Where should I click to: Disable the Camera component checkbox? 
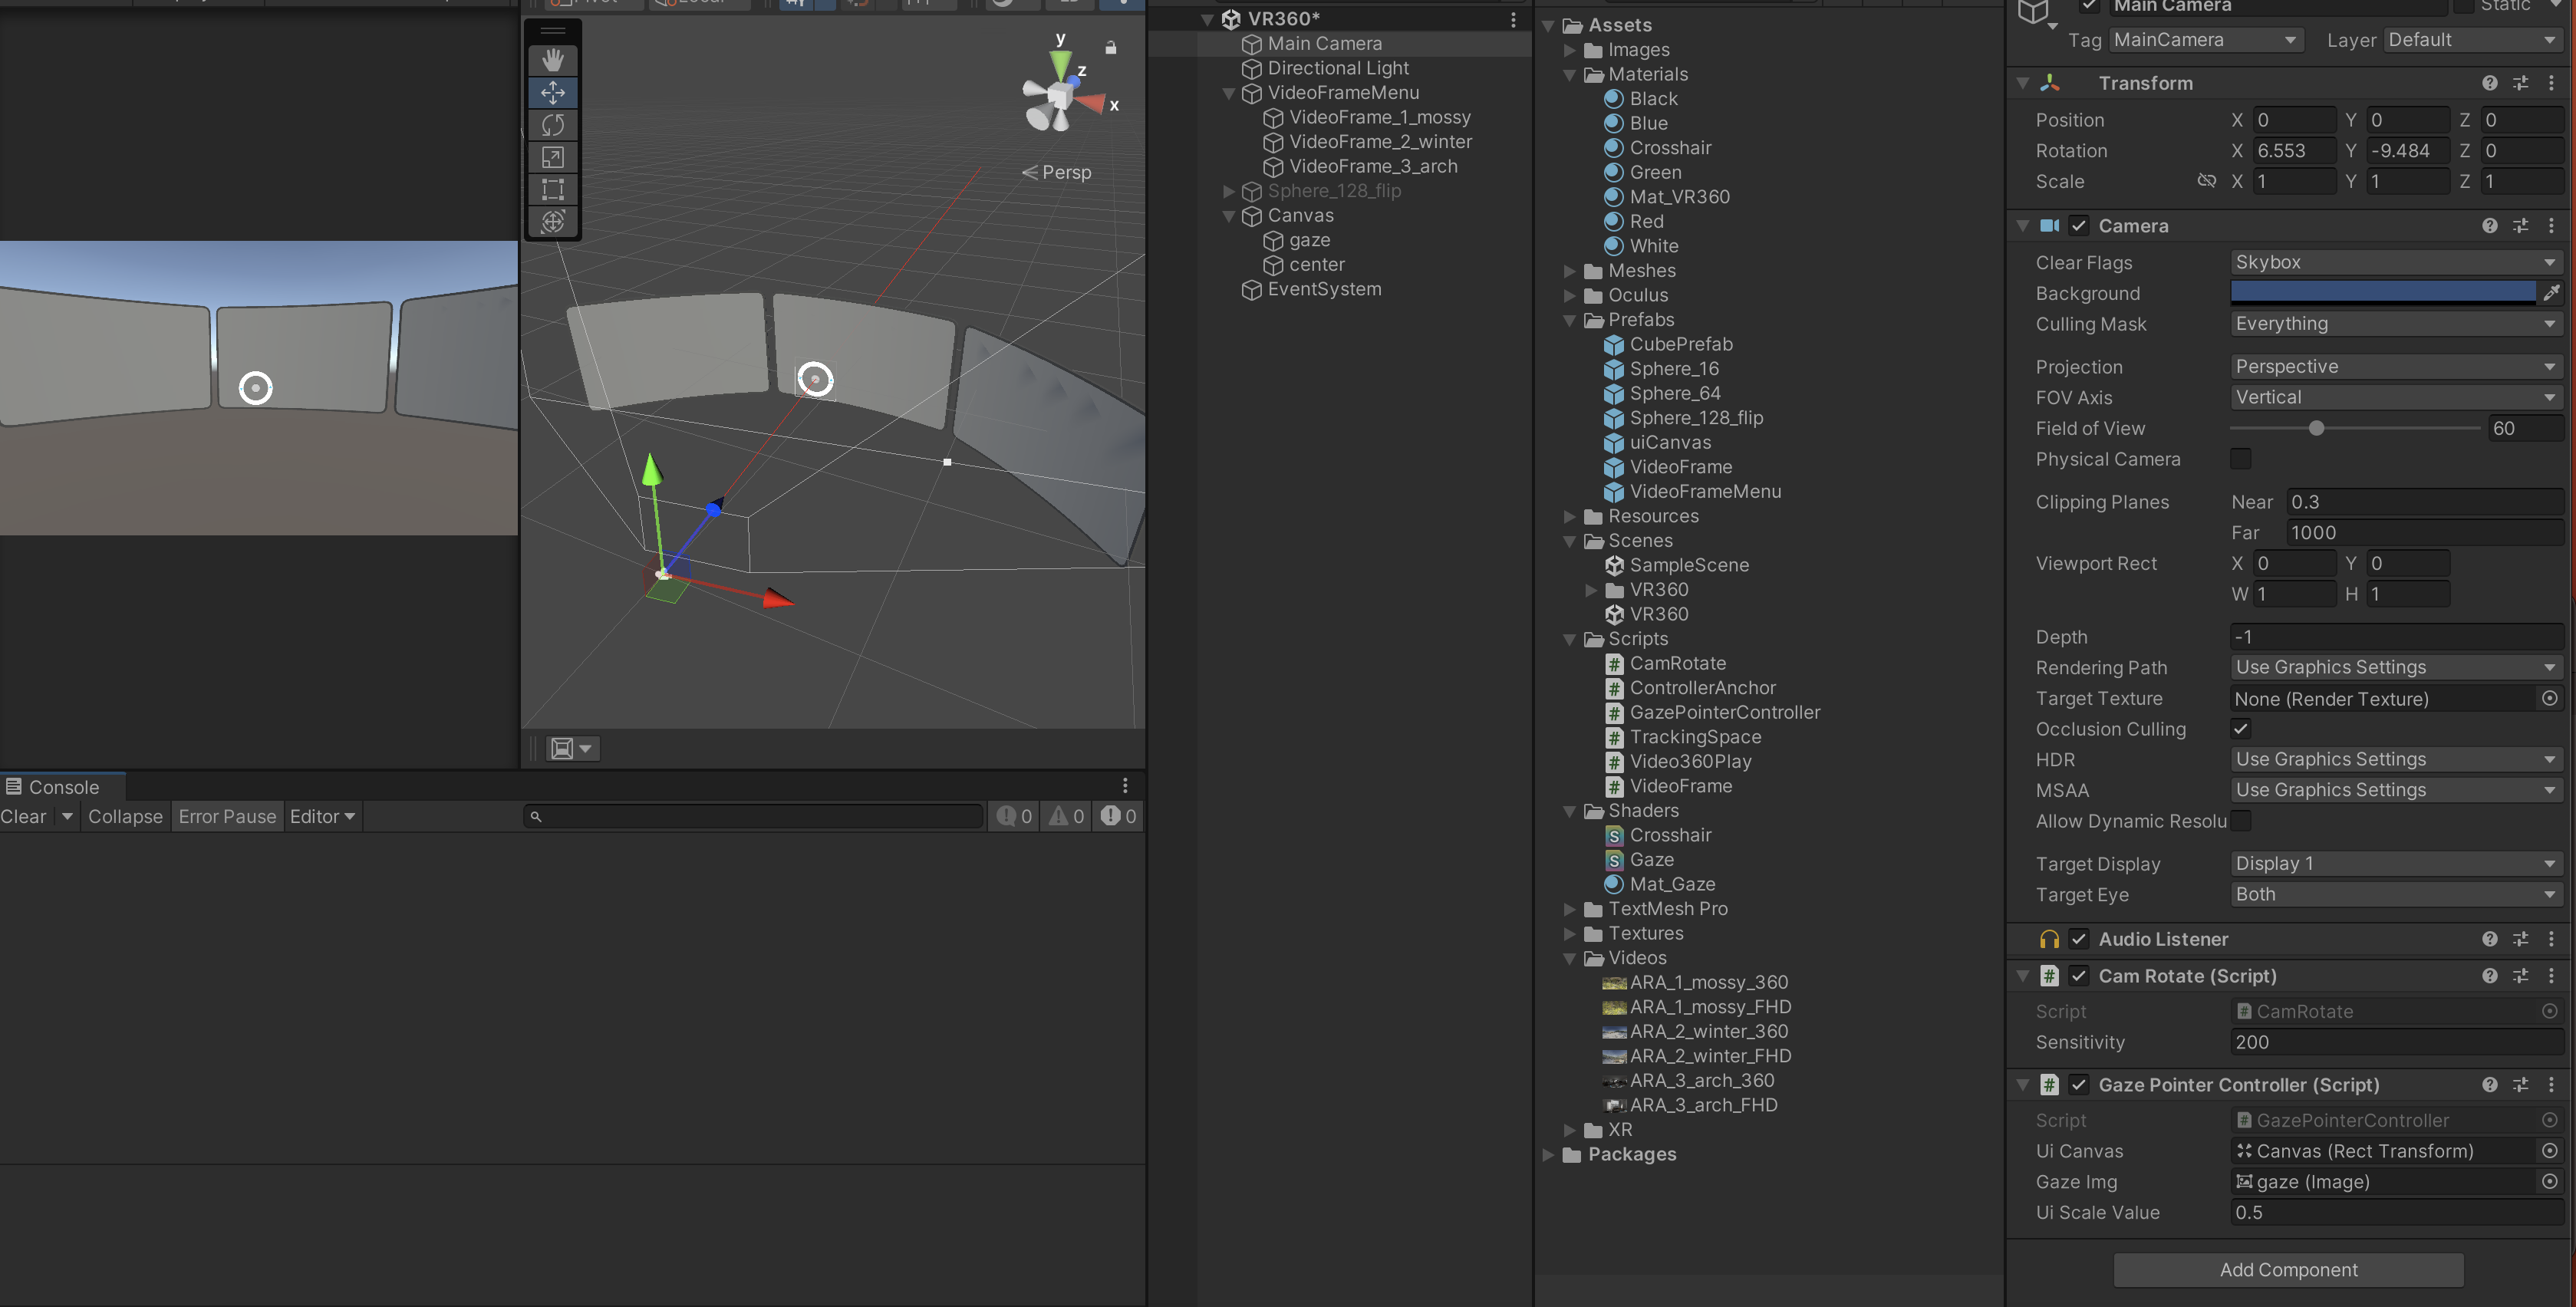(2079, 226)
